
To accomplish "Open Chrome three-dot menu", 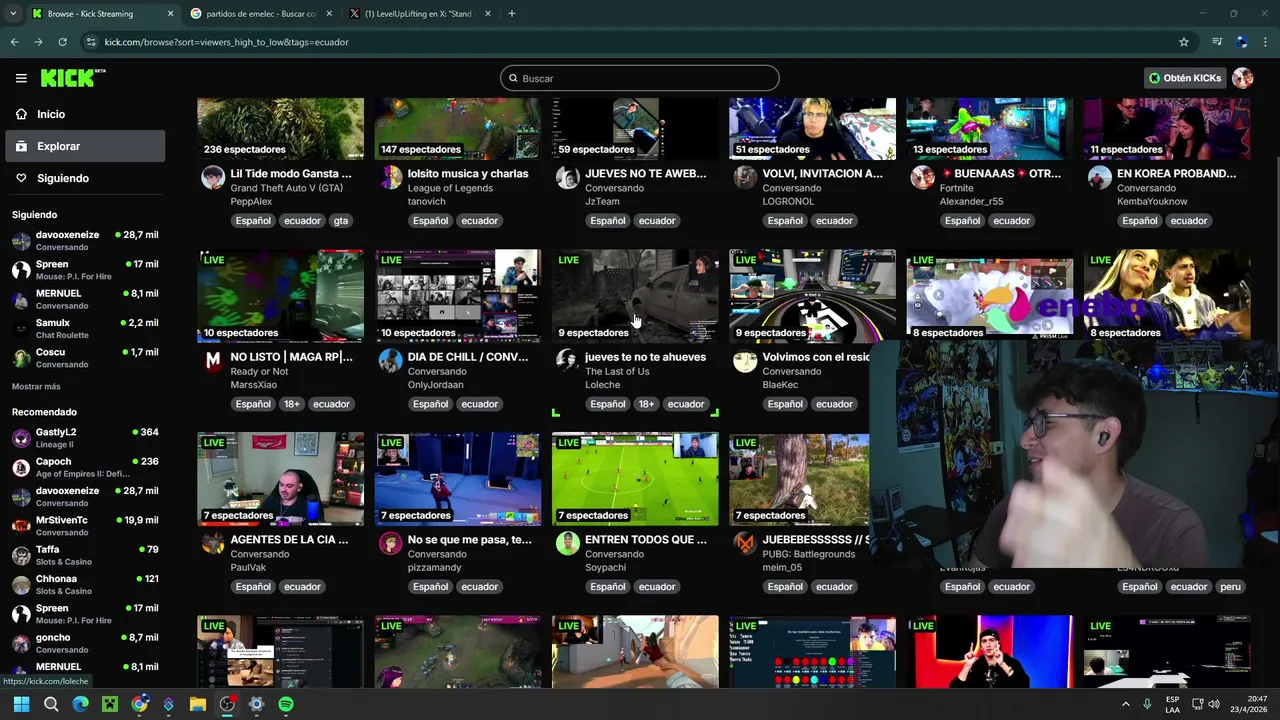I will pos(1265,42).
